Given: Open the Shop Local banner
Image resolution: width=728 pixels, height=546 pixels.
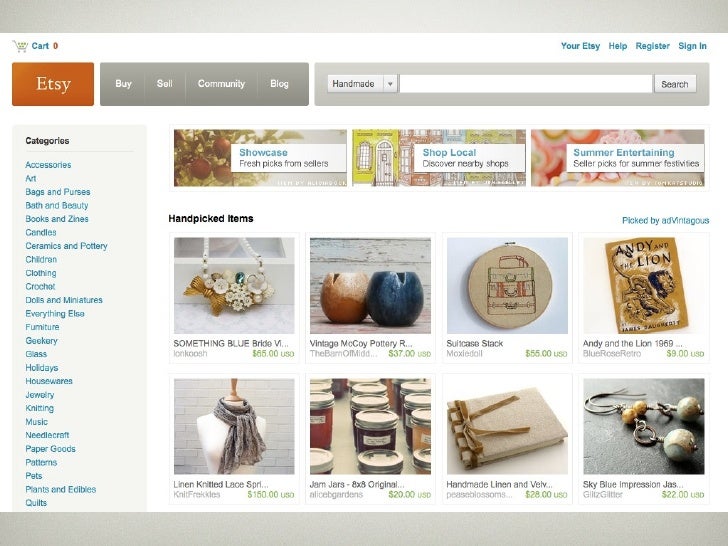Looking at the screenshot, I should [439, 158].
